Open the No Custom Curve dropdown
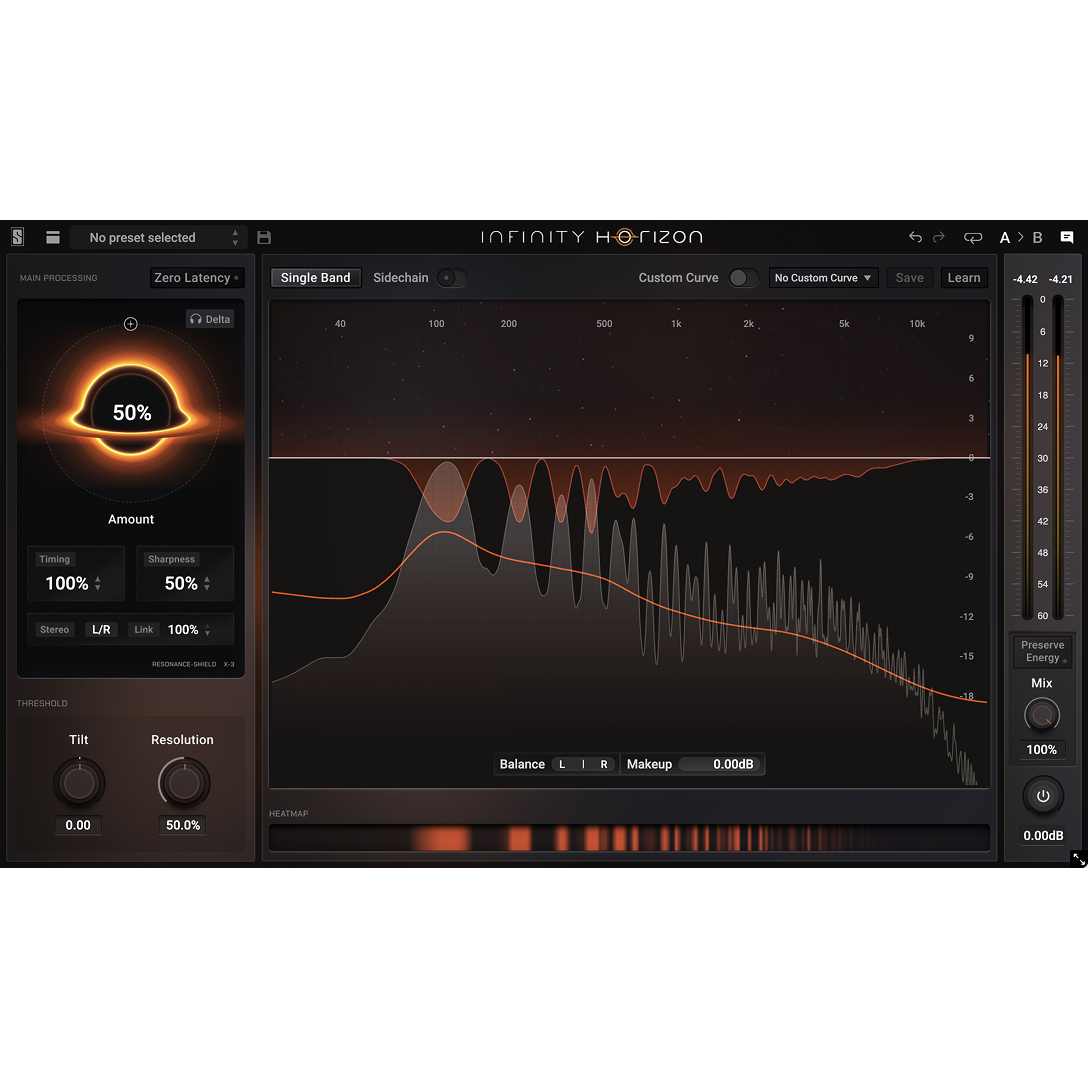This screenshot has width=1088, height=1088. [822, 277]
